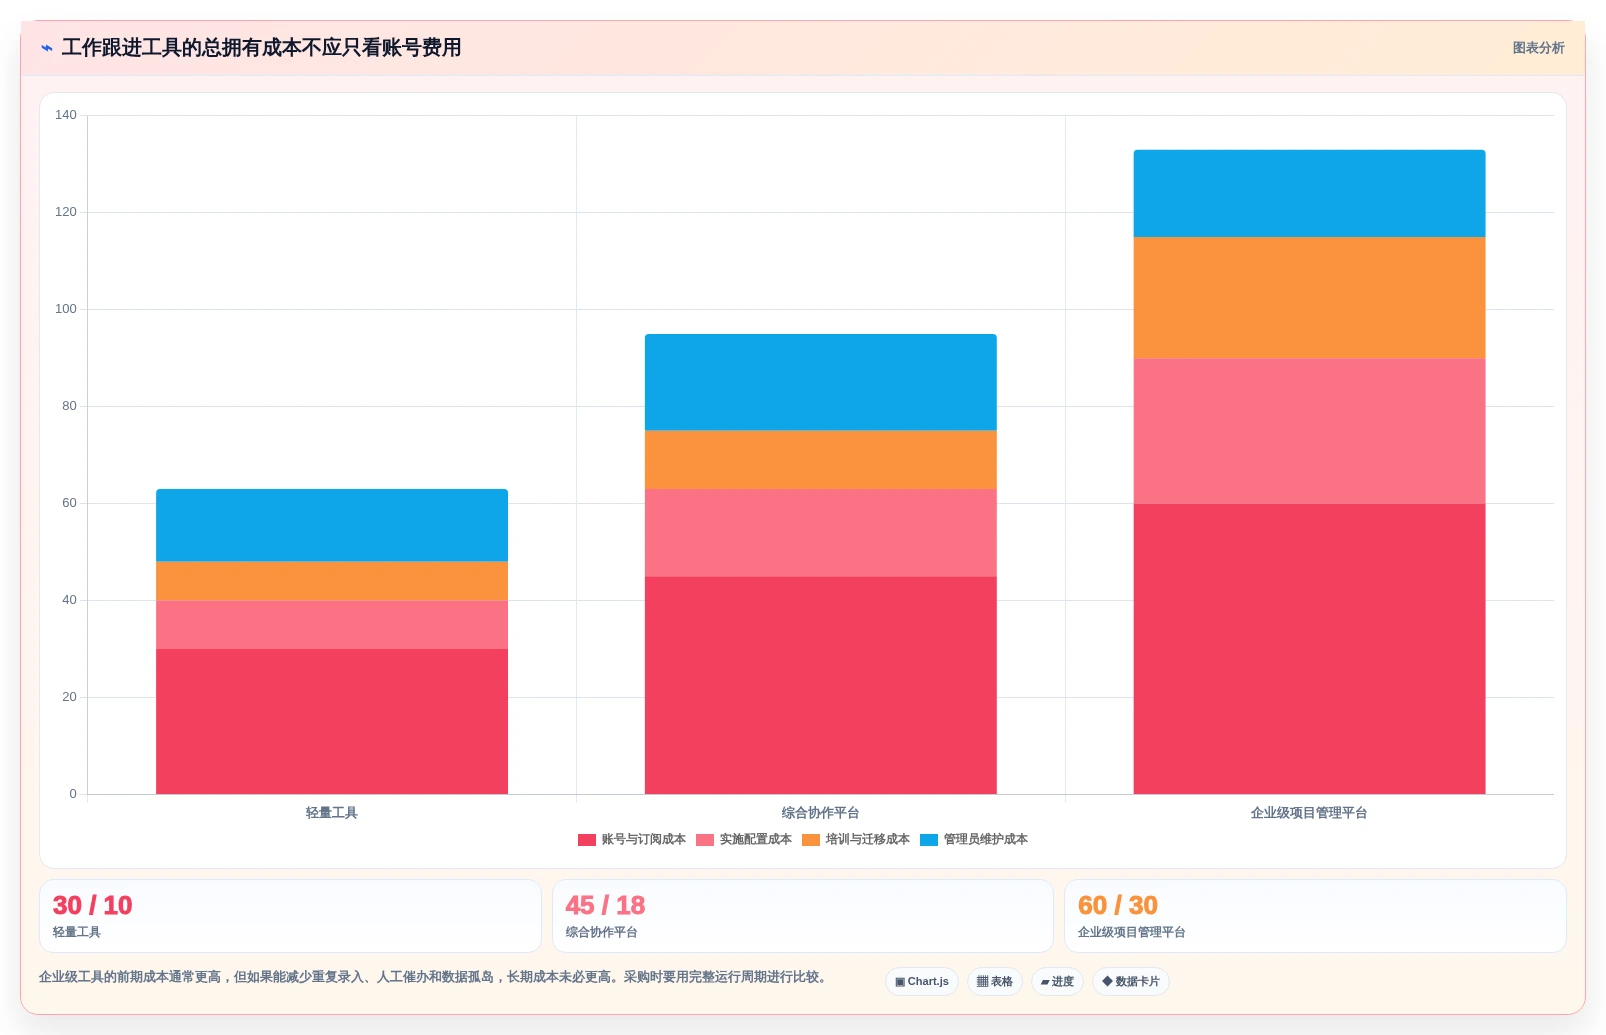Click the blue segment of the 综合协作平台 bar
This screenshot has width=1606, height=1035.
821,382
